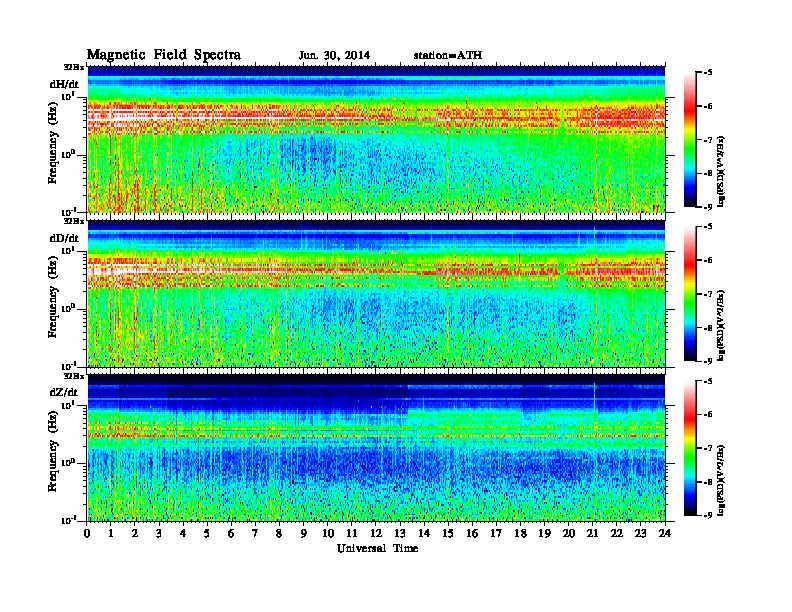792x612 pixels.
Task: Click the "-5" tick on the dH/dt colorbar
Action: 707,73
